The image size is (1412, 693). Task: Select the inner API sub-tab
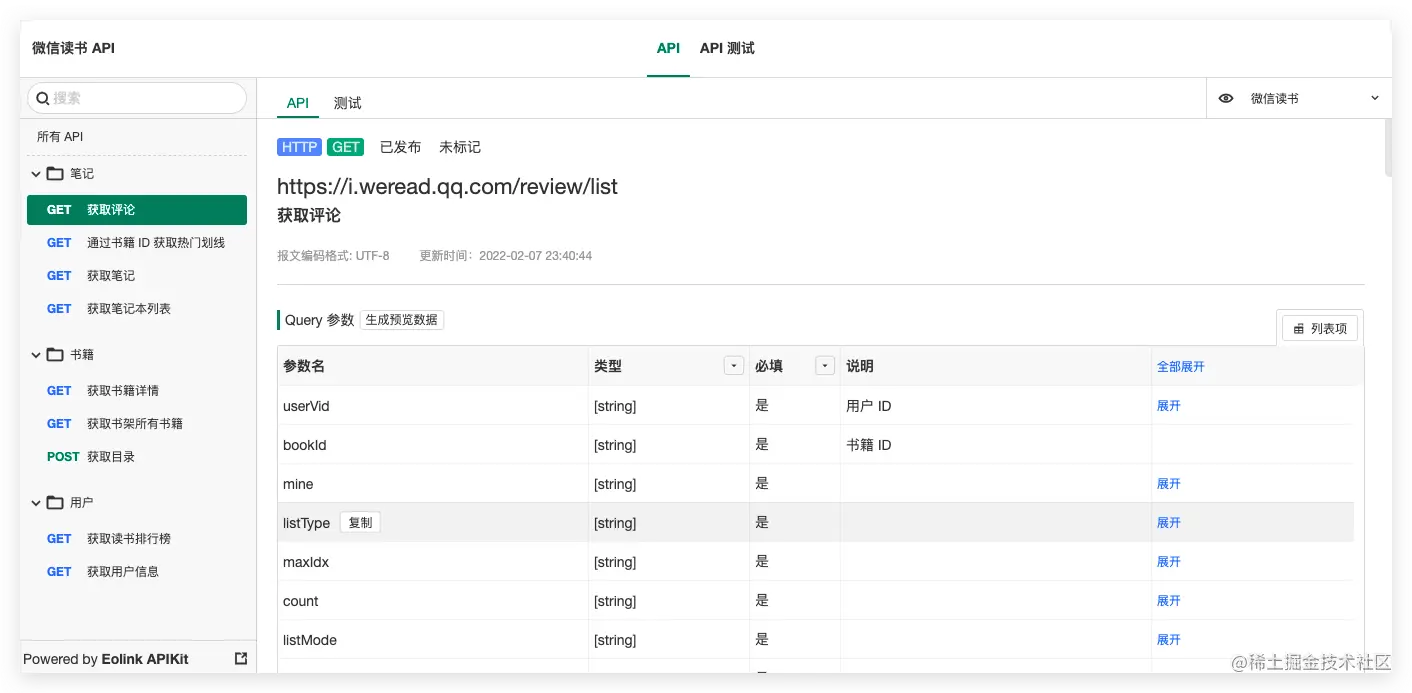click(x=298, y=103)
